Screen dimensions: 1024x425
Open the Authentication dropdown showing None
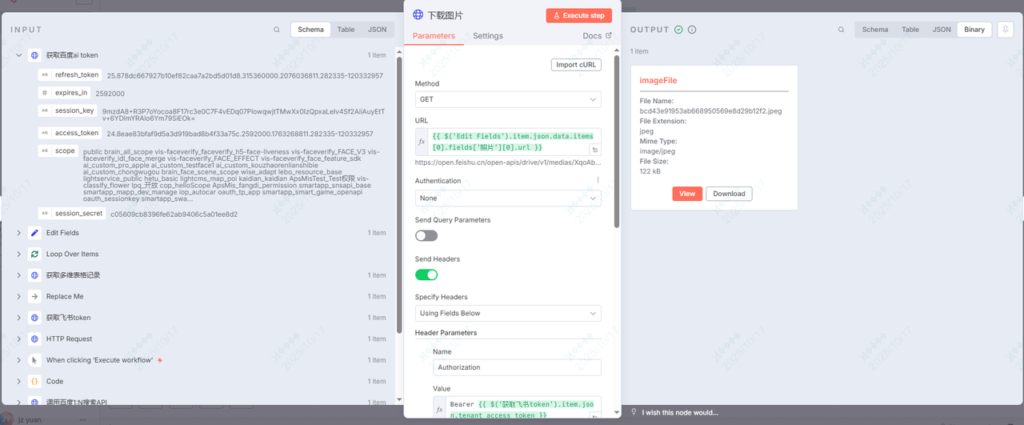[507, 198]
